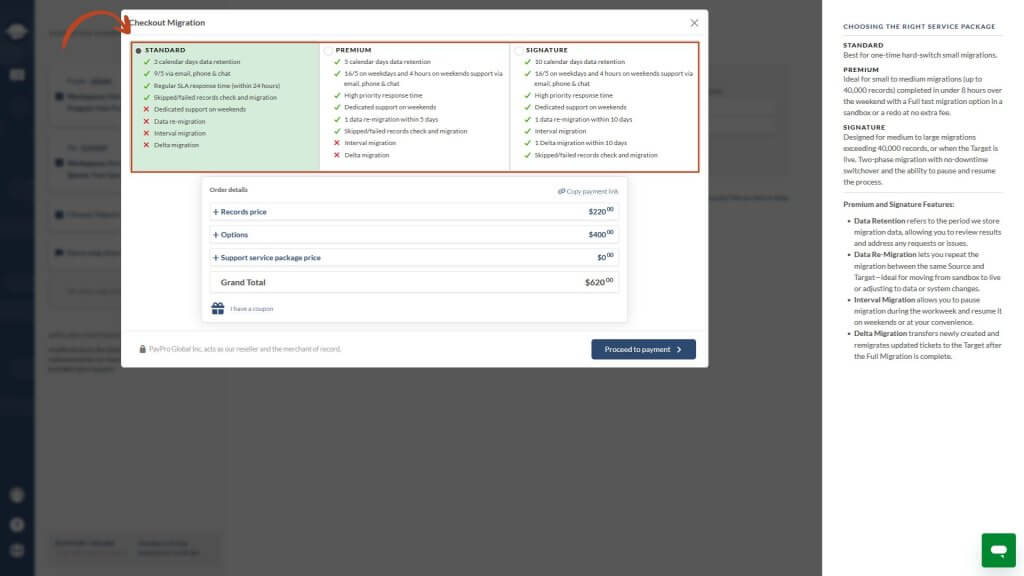Click the I have a coupon link
Screen dimensions: 1024x576
(x=251, y=309)
